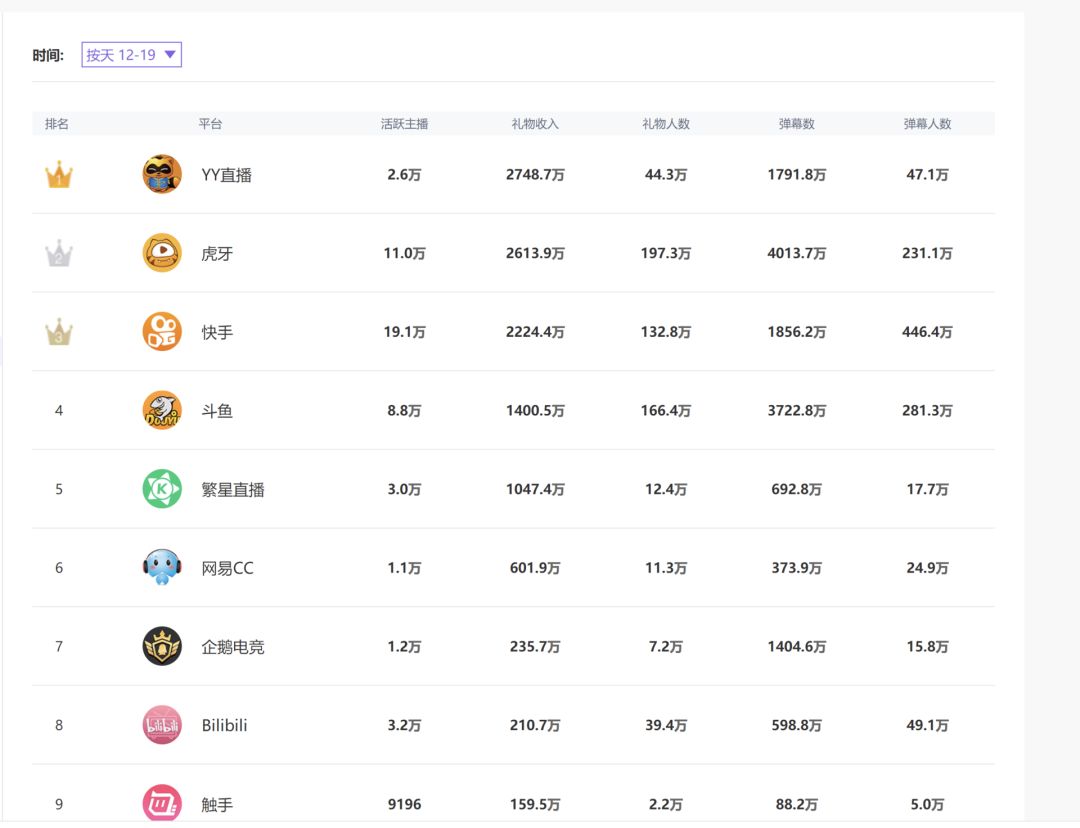The height and width of the screenshot is (828, 1080).
Task: Open the 按天 12-19 date dropdown
Action: (x=131, y=55)
